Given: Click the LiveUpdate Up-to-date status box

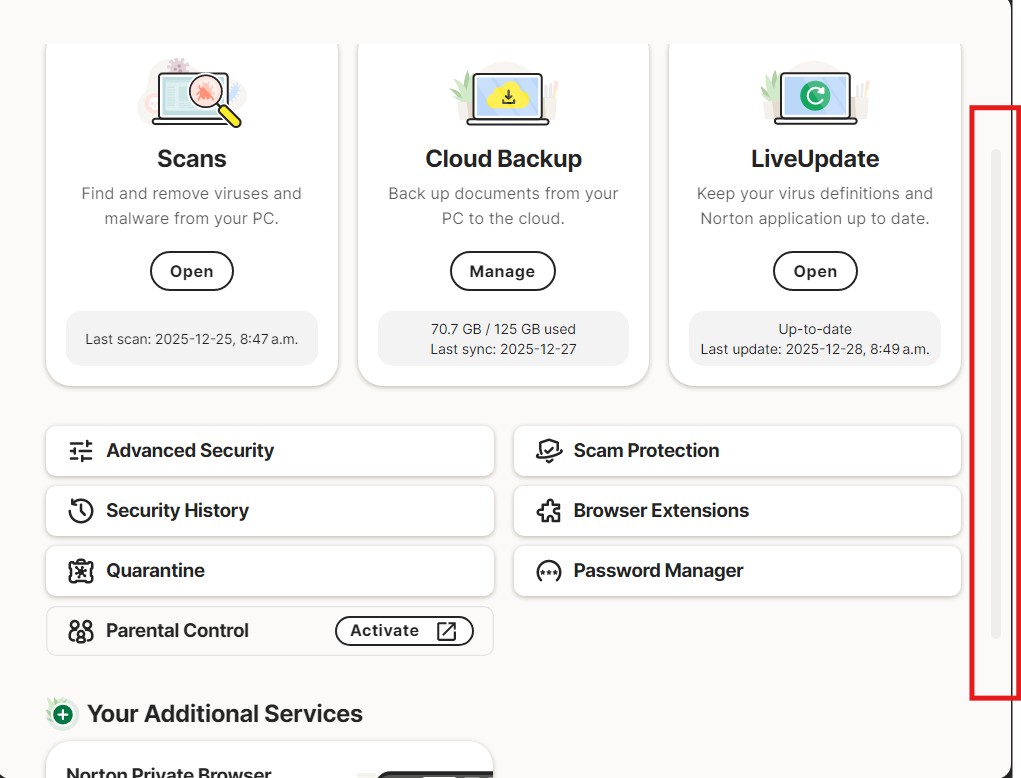Looking at the screenshot, I should (x=815, y=339).
